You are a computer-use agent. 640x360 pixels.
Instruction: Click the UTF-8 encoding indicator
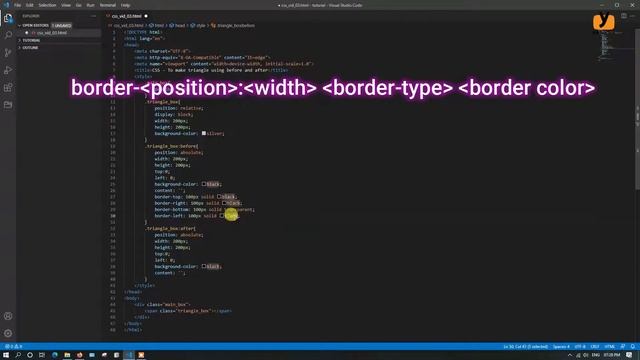580,347
